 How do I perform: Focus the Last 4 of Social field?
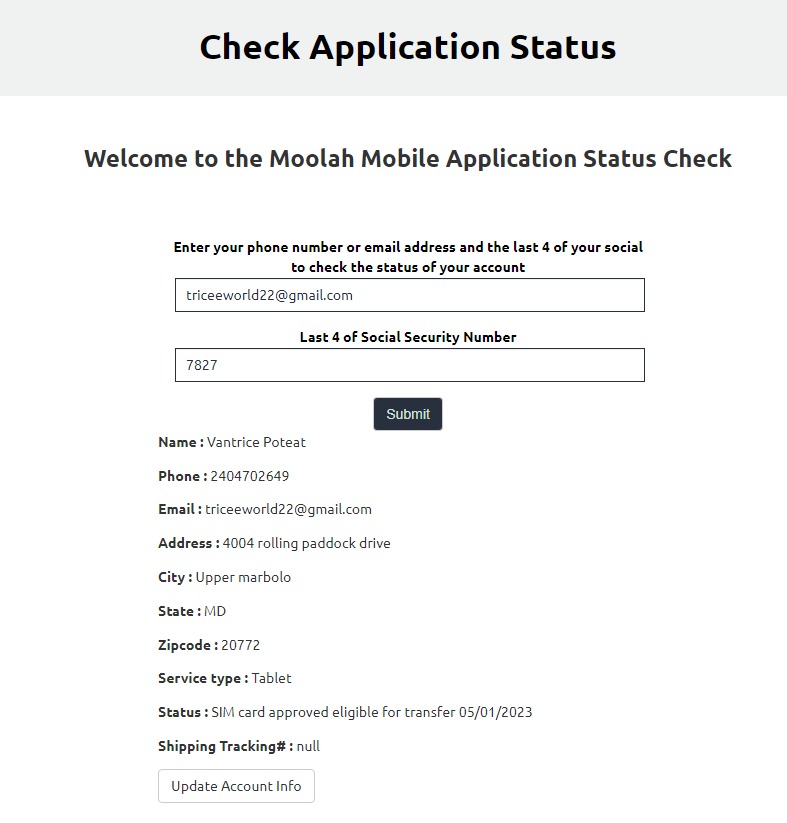[x=410, y=365]
